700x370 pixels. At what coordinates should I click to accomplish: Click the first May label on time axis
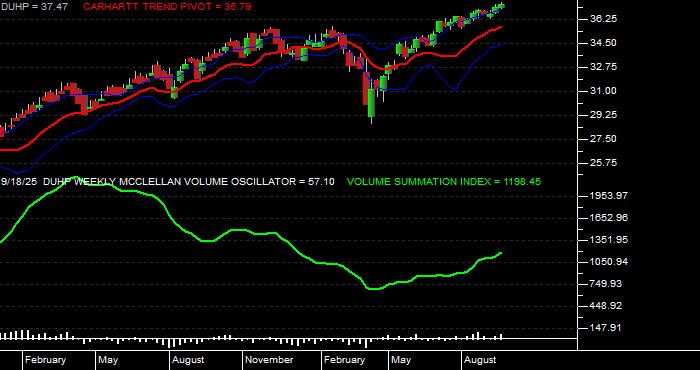pos(108,360)
